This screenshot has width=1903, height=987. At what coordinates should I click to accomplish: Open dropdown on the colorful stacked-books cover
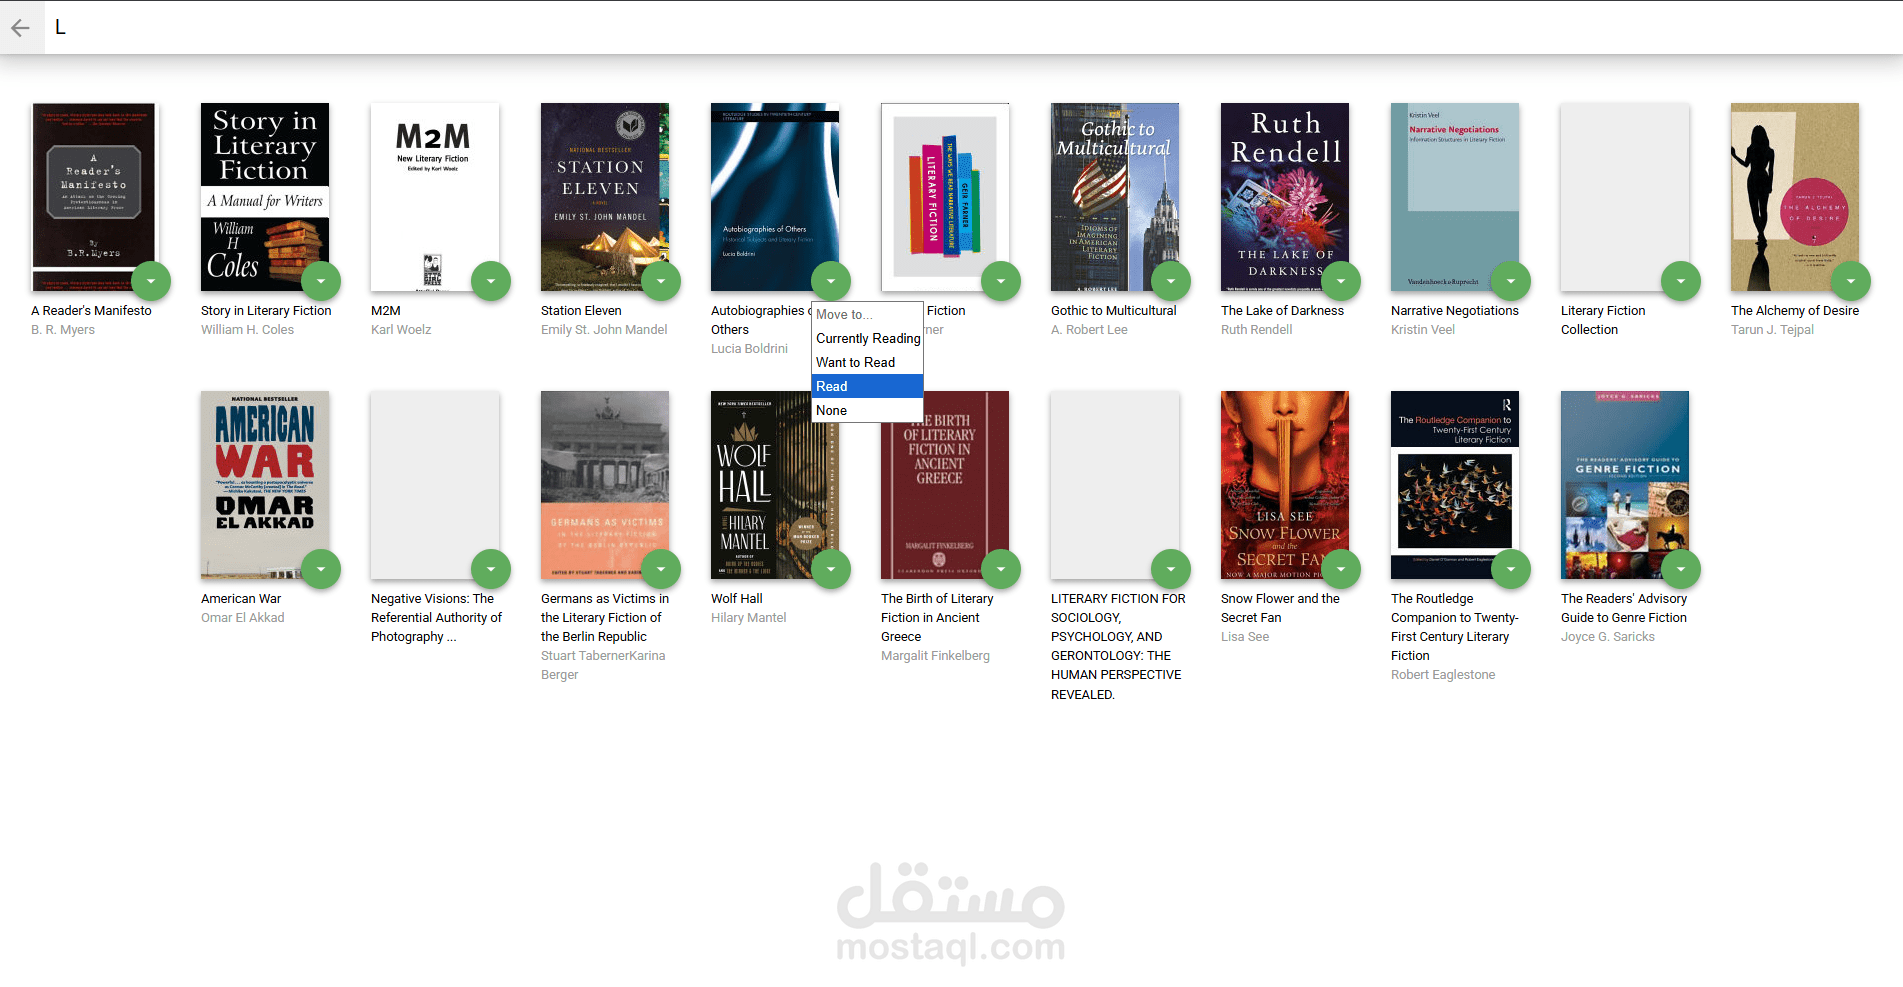coord(1001,281)
